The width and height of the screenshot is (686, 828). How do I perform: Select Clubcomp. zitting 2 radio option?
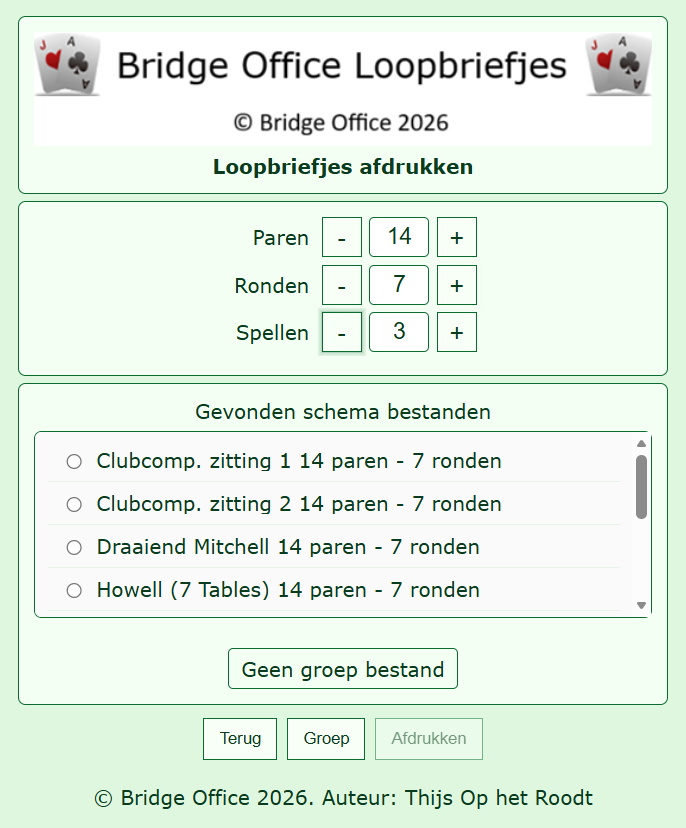74,504
